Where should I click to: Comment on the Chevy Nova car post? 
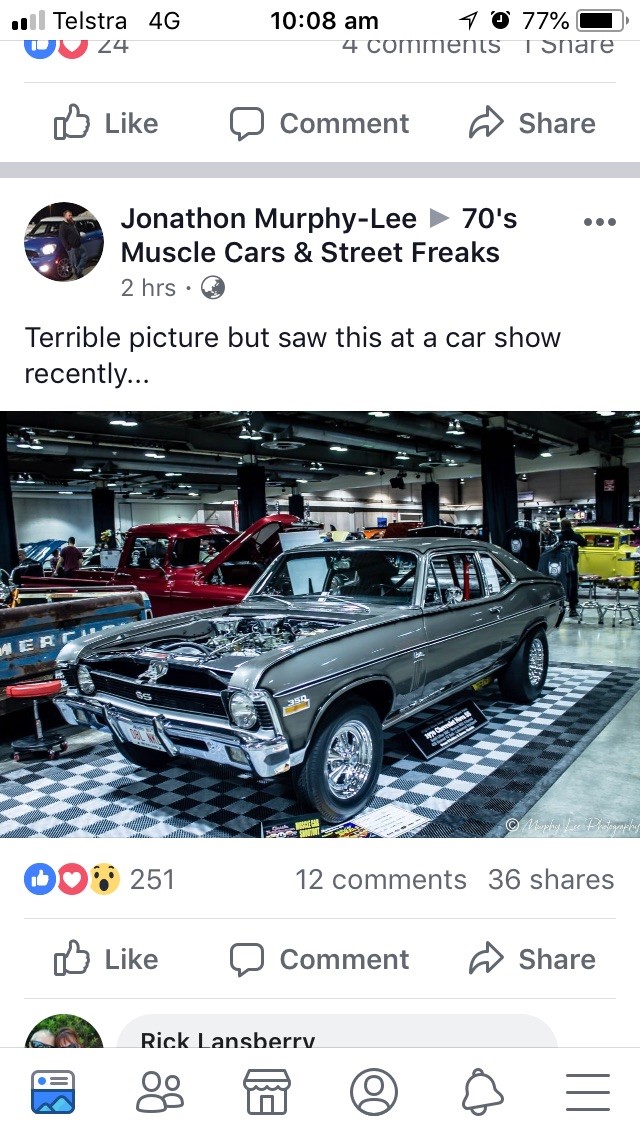coord(320,958)
